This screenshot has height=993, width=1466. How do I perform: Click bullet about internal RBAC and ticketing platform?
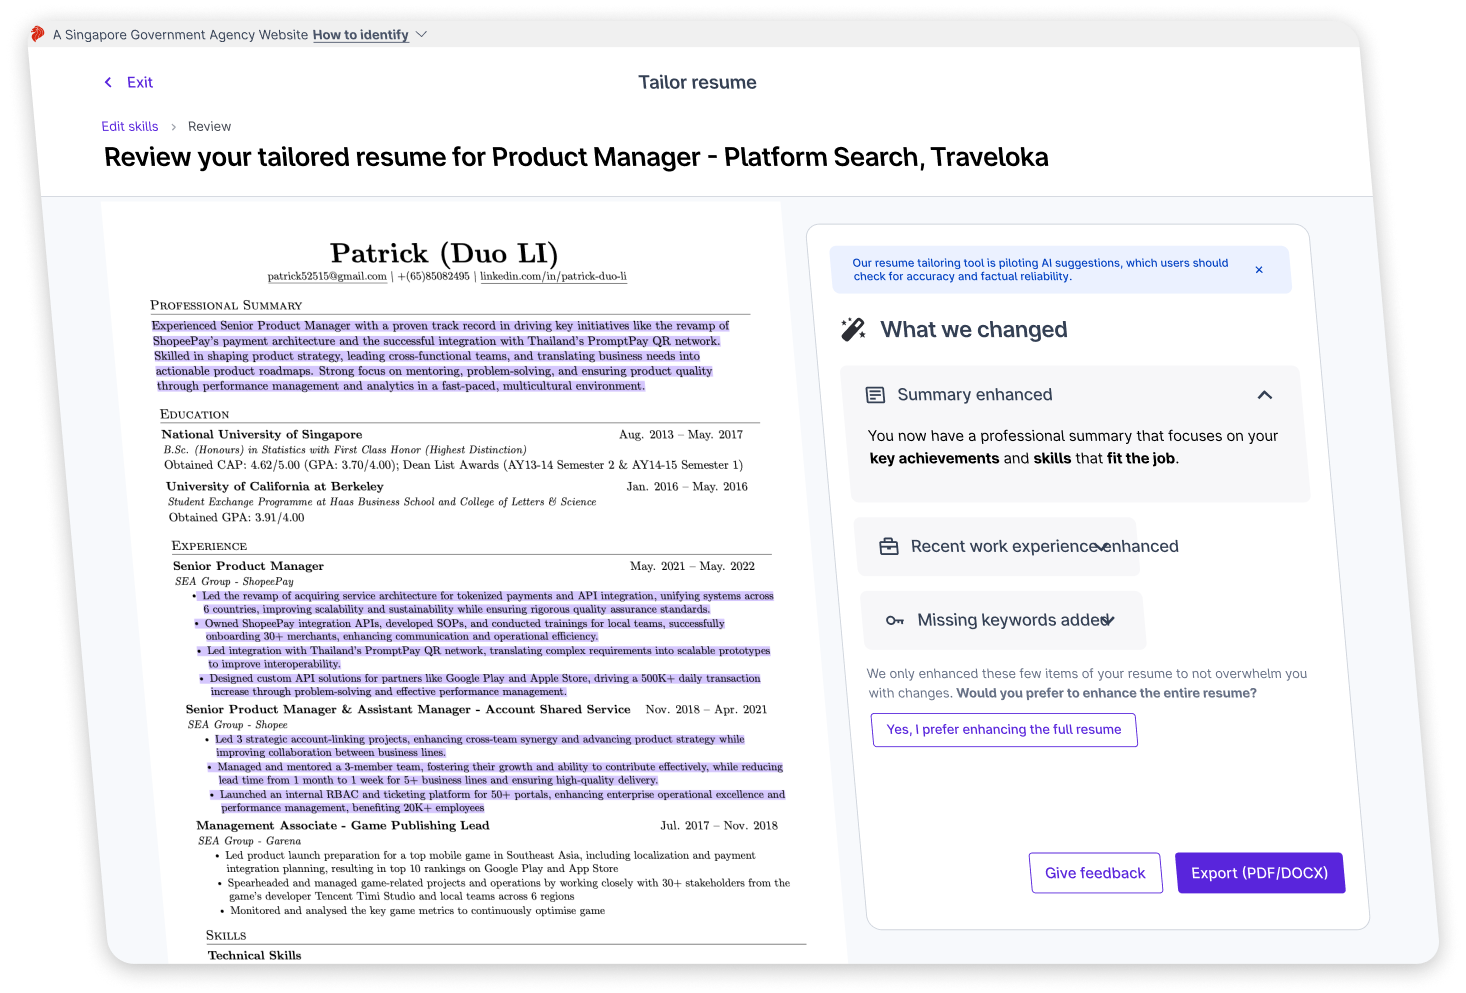(499, 801)
